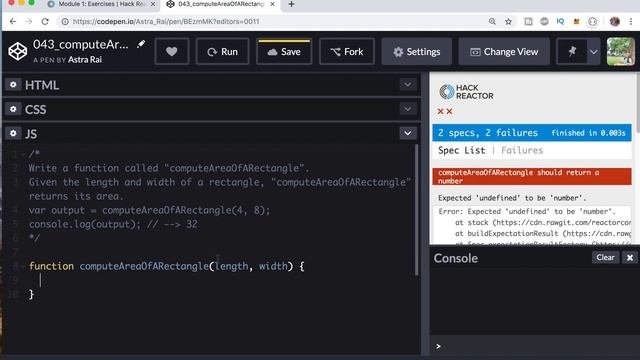Open HTML editor settings gear

tap(13, 84)
